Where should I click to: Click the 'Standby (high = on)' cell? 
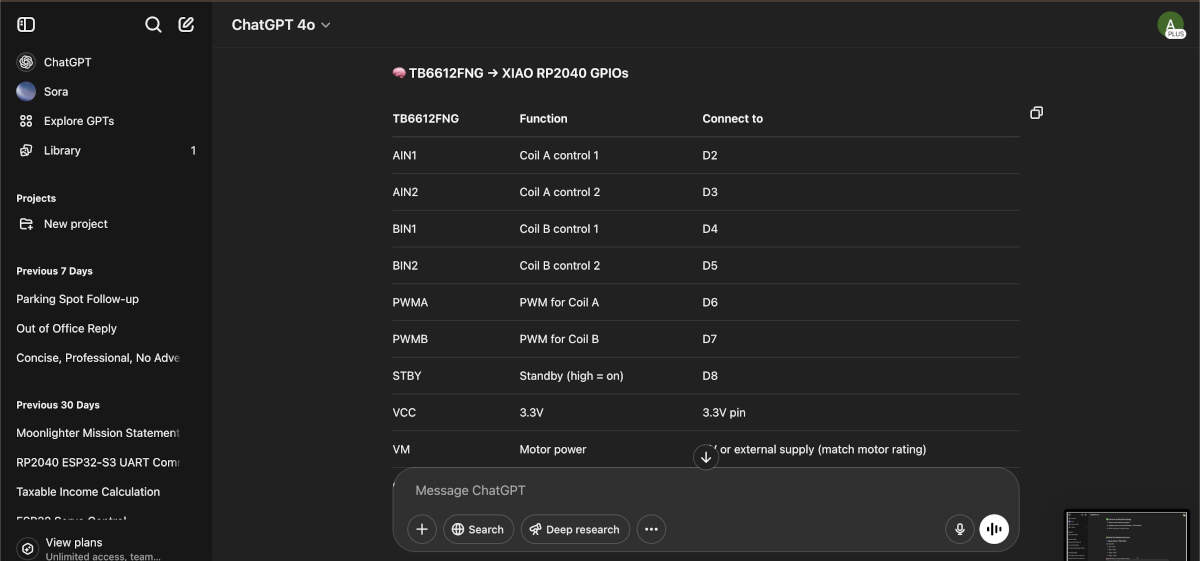[571, 376]
